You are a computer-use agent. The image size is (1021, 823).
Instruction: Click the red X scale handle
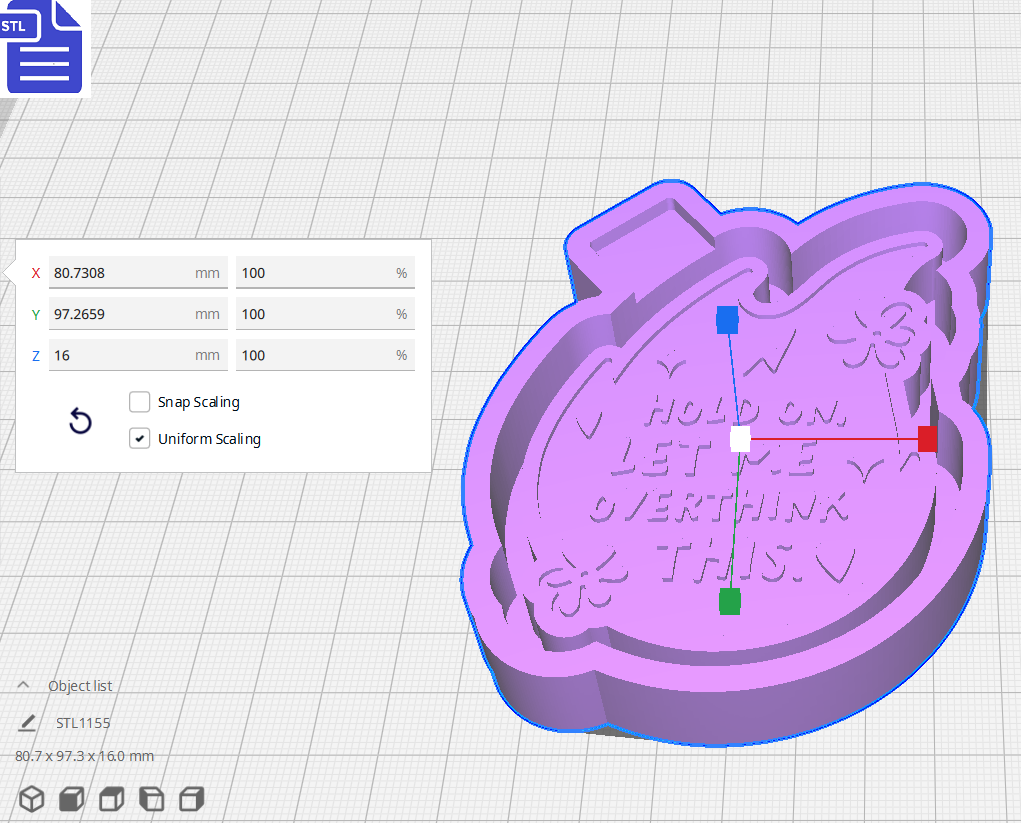tap(925, 437)
